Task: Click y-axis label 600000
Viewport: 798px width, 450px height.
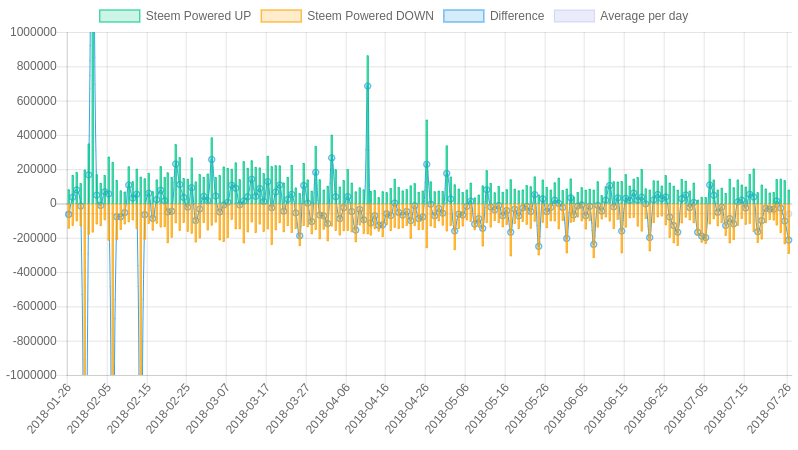Action: pos(36,101)
